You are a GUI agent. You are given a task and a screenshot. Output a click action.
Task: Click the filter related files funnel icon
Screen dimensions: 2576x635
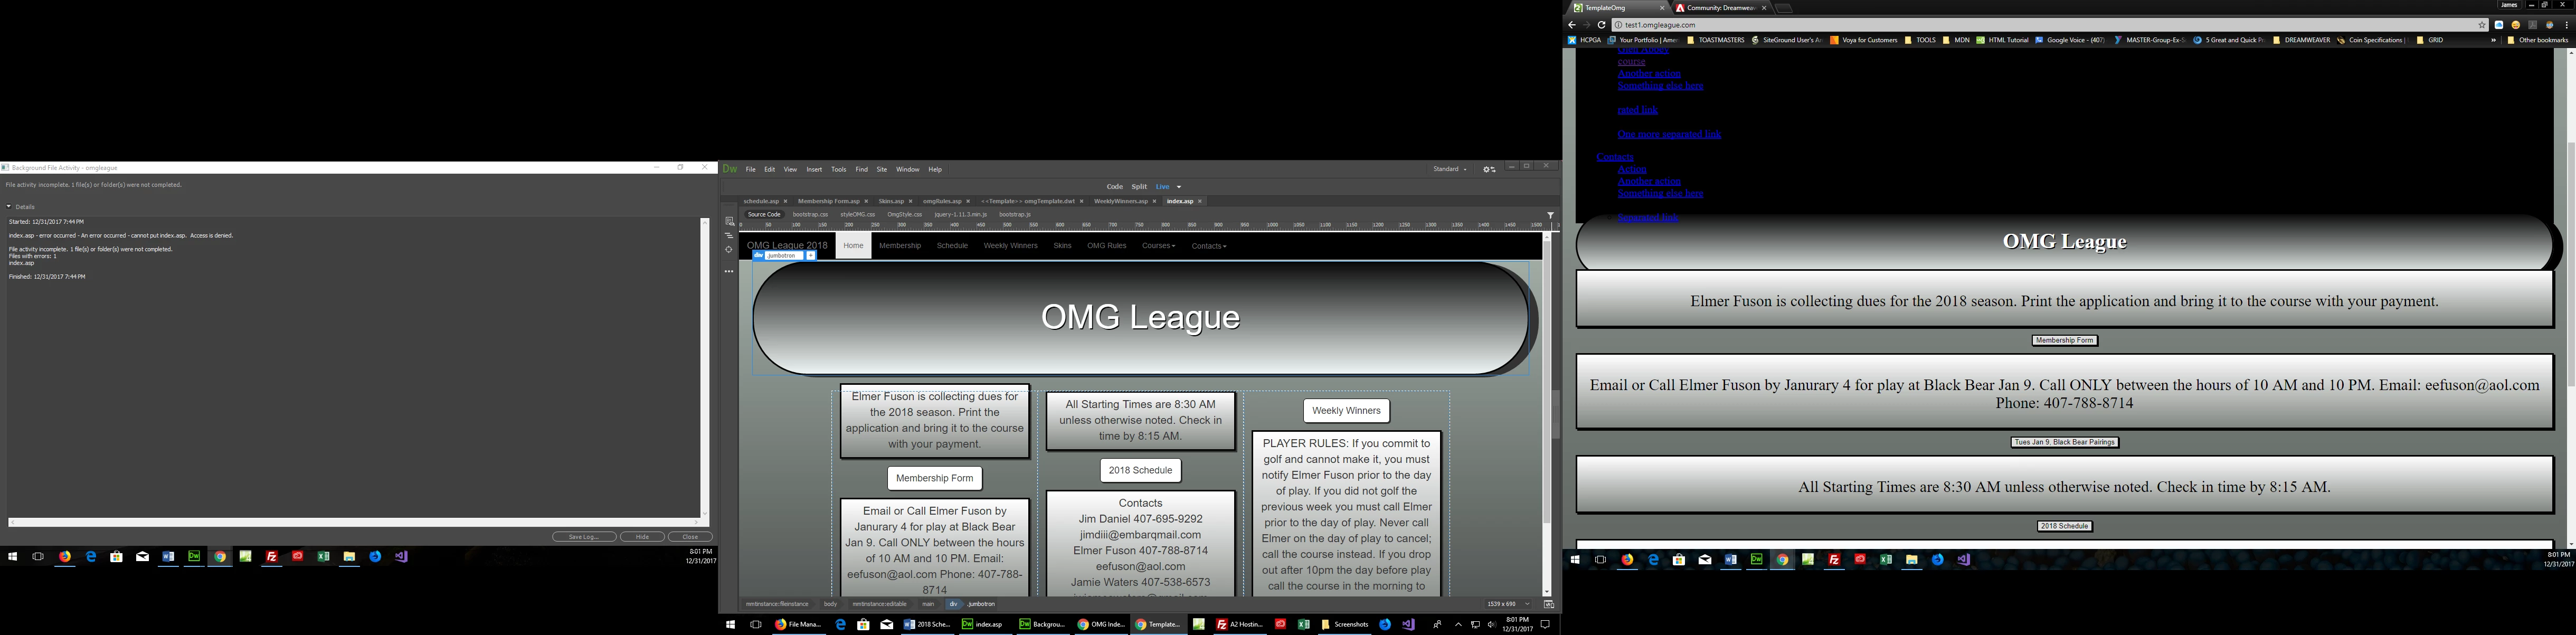[x=1550, y=215]
